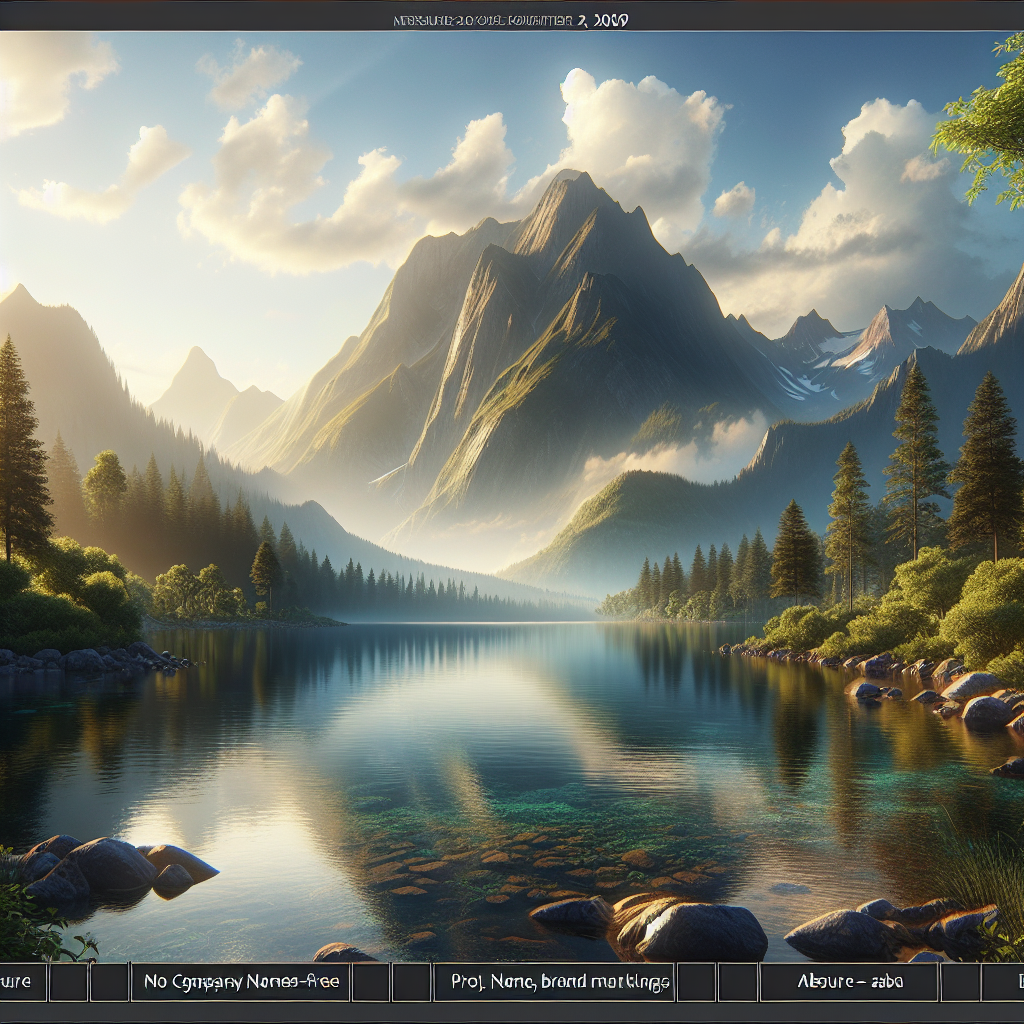This screenshot has height=1024, width=1024.
Task: Click the group of boulders at bottom-left shoreline
Action: [x=110, y=865]
